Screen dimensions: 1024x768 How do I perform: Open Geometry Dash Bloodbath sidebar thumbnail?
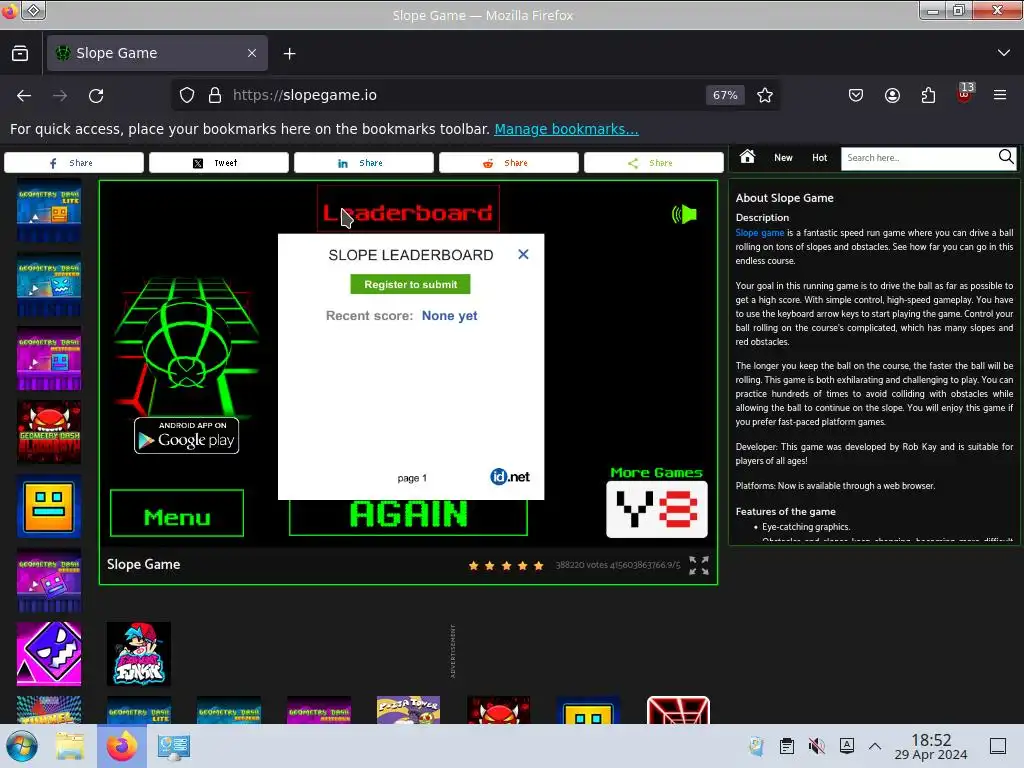click(49, 432)
